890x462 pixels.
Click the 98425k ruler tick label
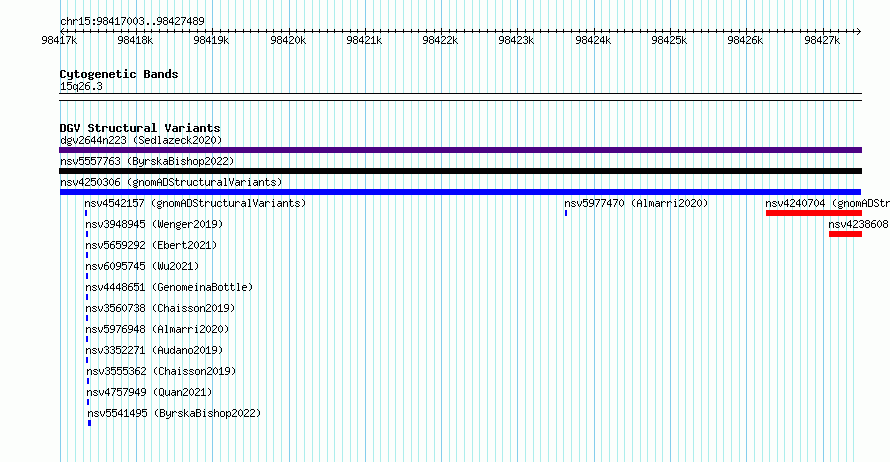(x=669, y=40)
